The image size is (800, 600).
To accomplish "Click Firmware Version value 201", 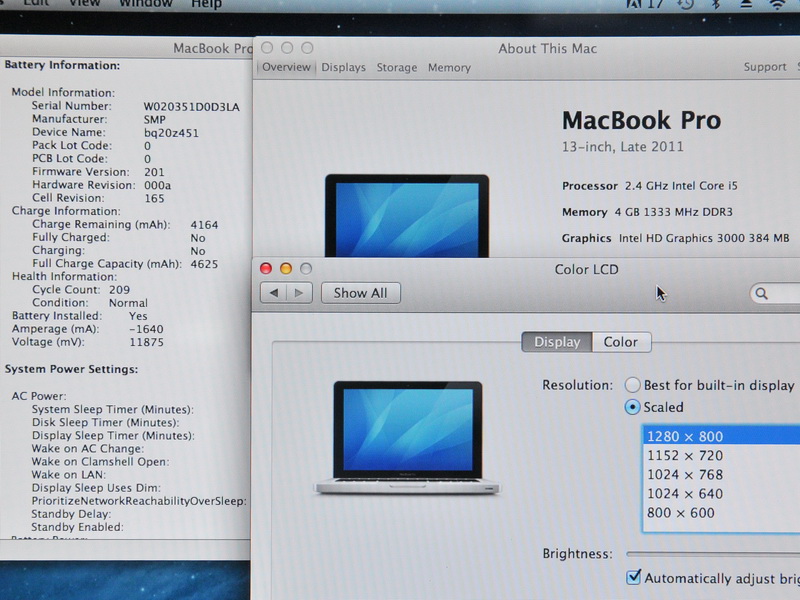I will (154, 172).
